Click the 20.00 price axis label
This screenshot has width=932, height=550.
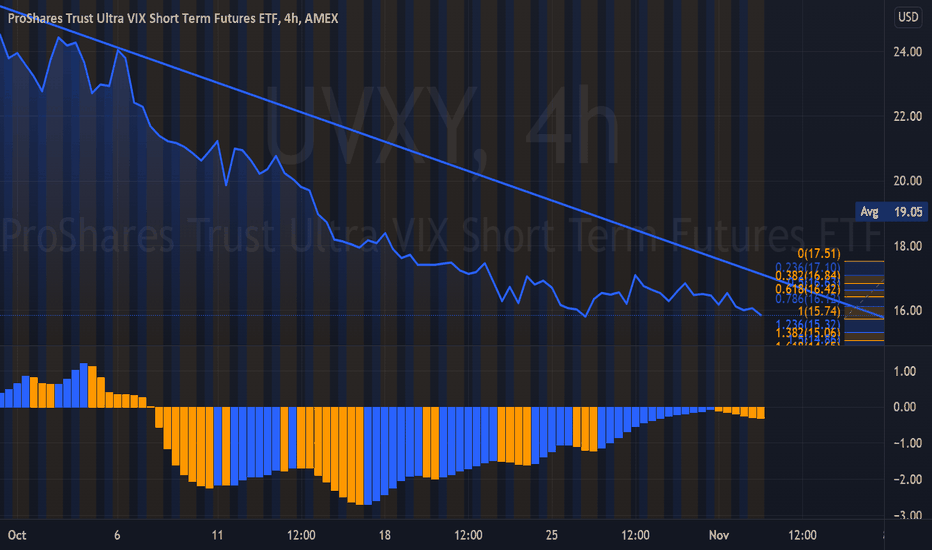908,181
